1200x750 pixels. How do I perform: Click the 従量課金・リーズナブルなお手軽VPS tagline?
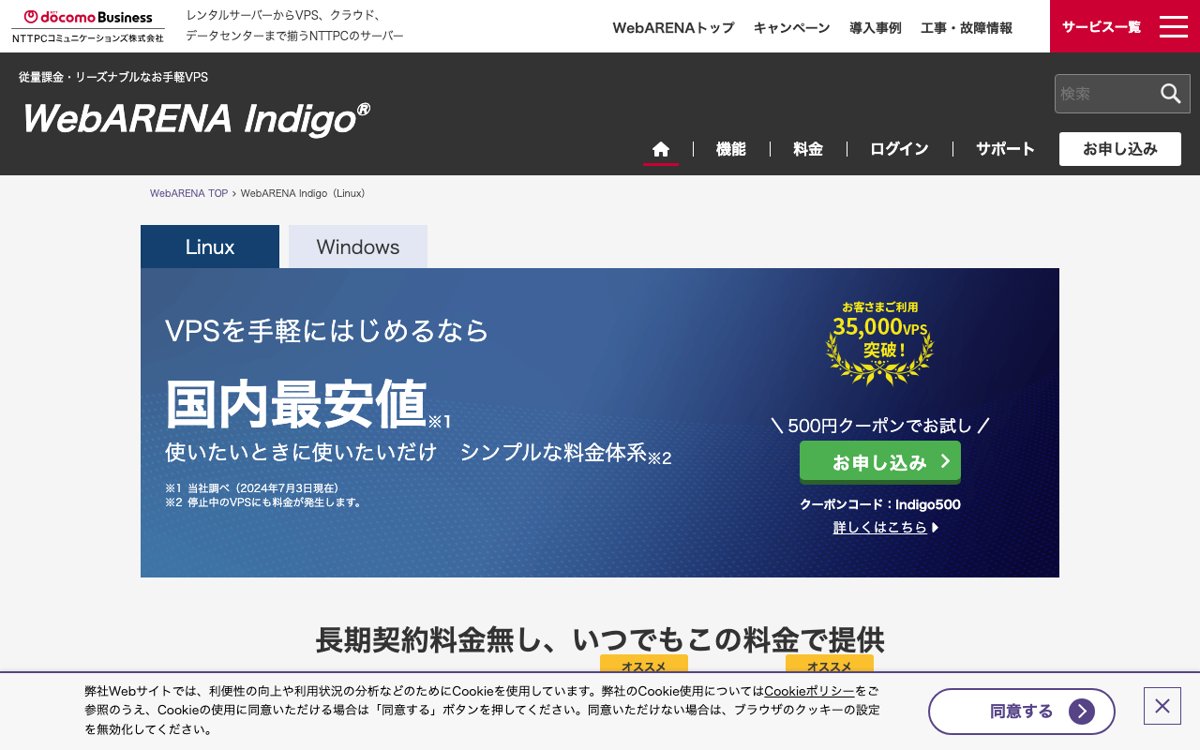click(x=113, y=77)
